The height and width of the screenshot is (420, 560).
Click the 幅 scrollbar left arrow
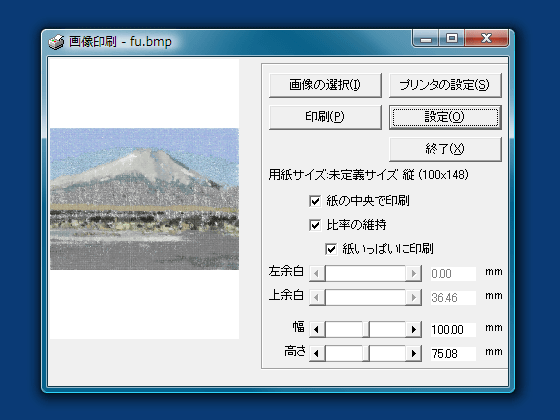coord(317,329)
